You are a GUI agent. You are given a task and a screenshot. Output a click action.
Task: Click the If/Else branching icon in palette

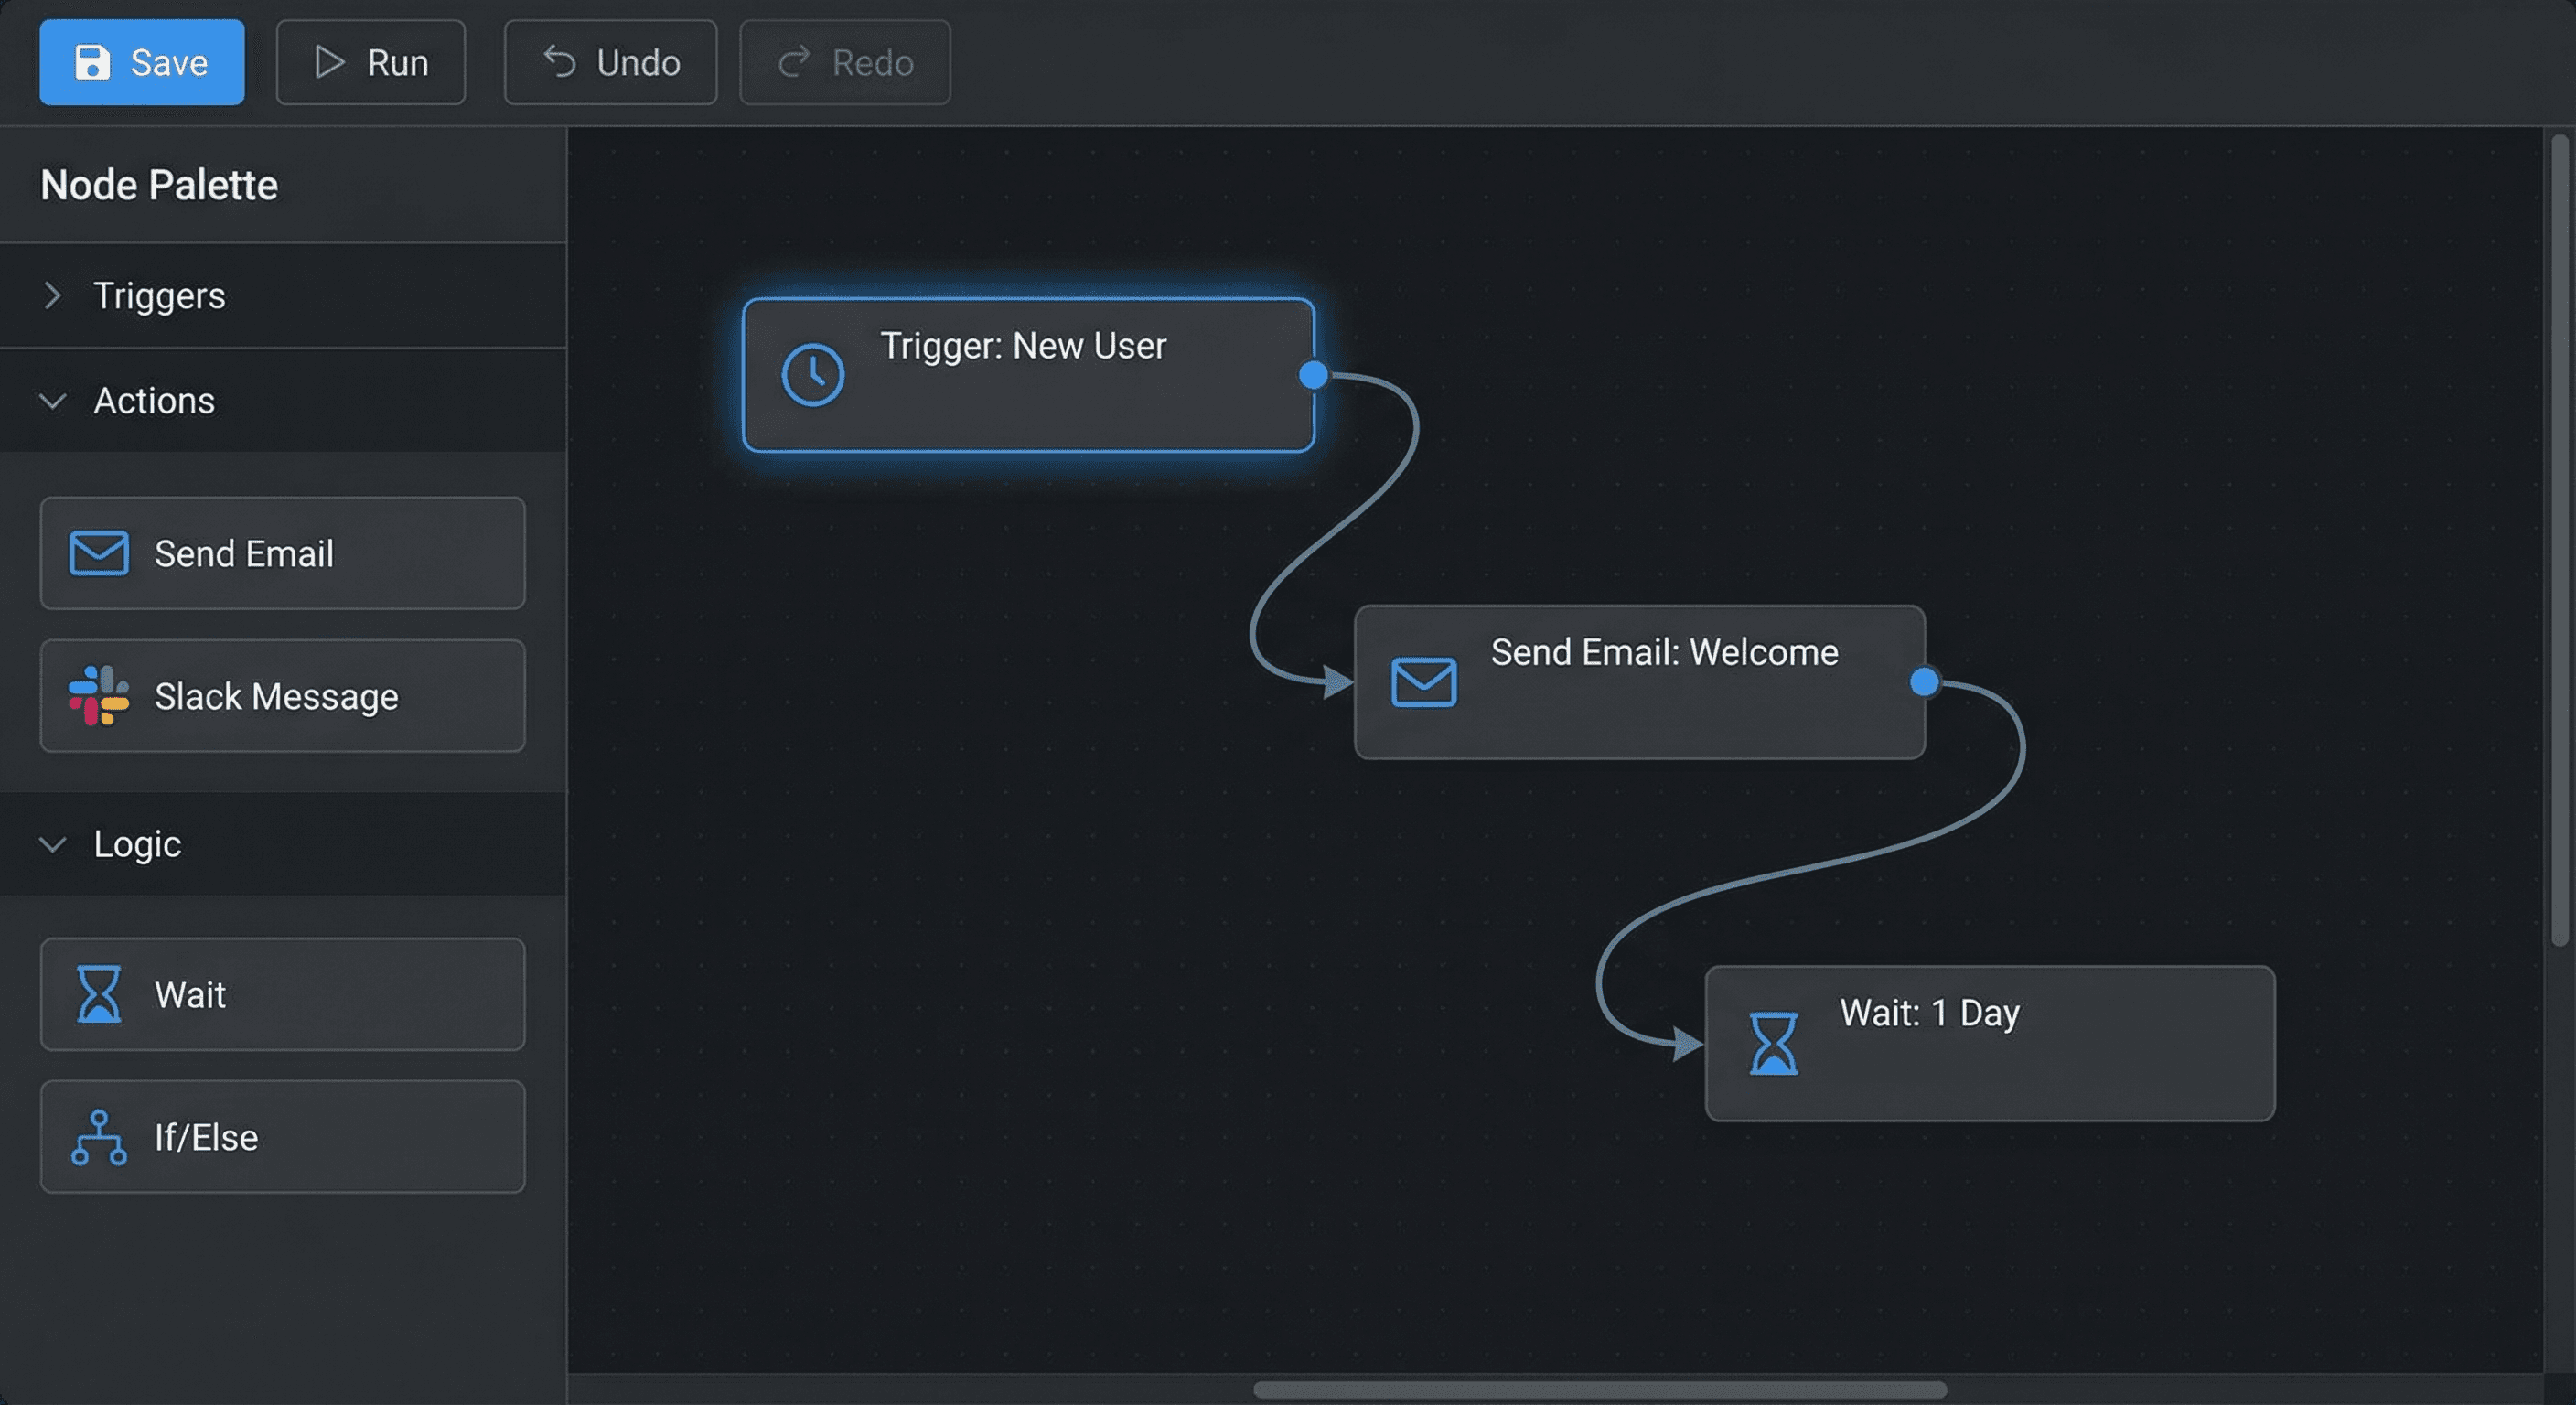click(99, 1137)
